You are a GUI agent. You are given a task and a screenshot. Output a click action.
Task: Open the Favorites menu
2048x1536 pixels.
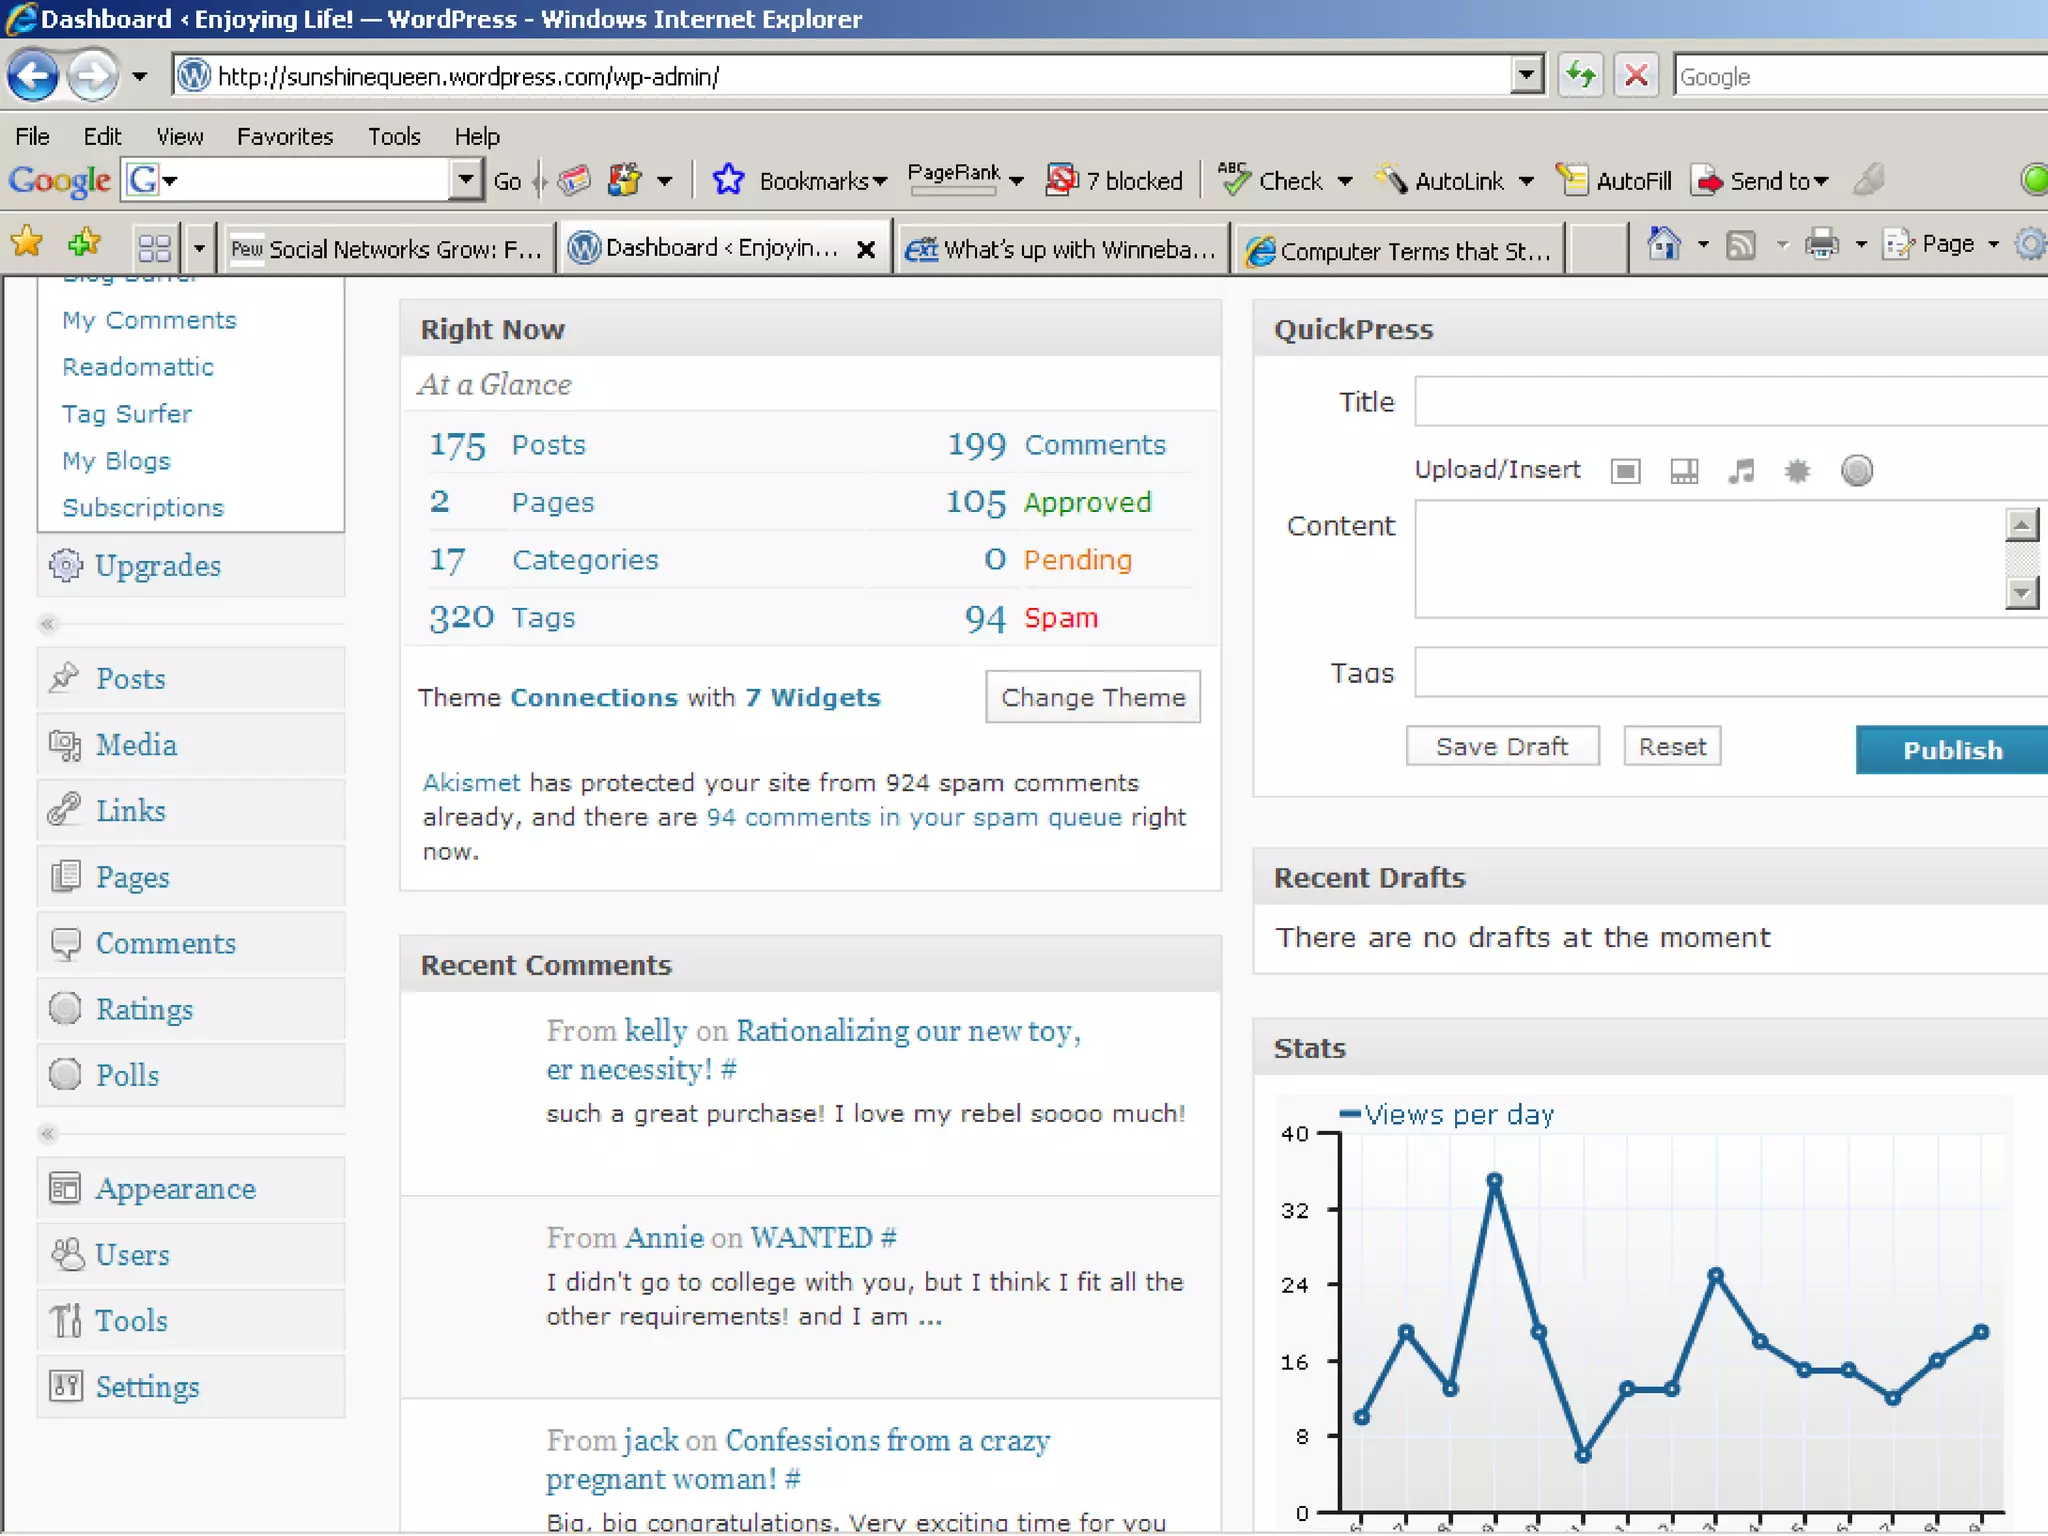(x=284, y=136)
